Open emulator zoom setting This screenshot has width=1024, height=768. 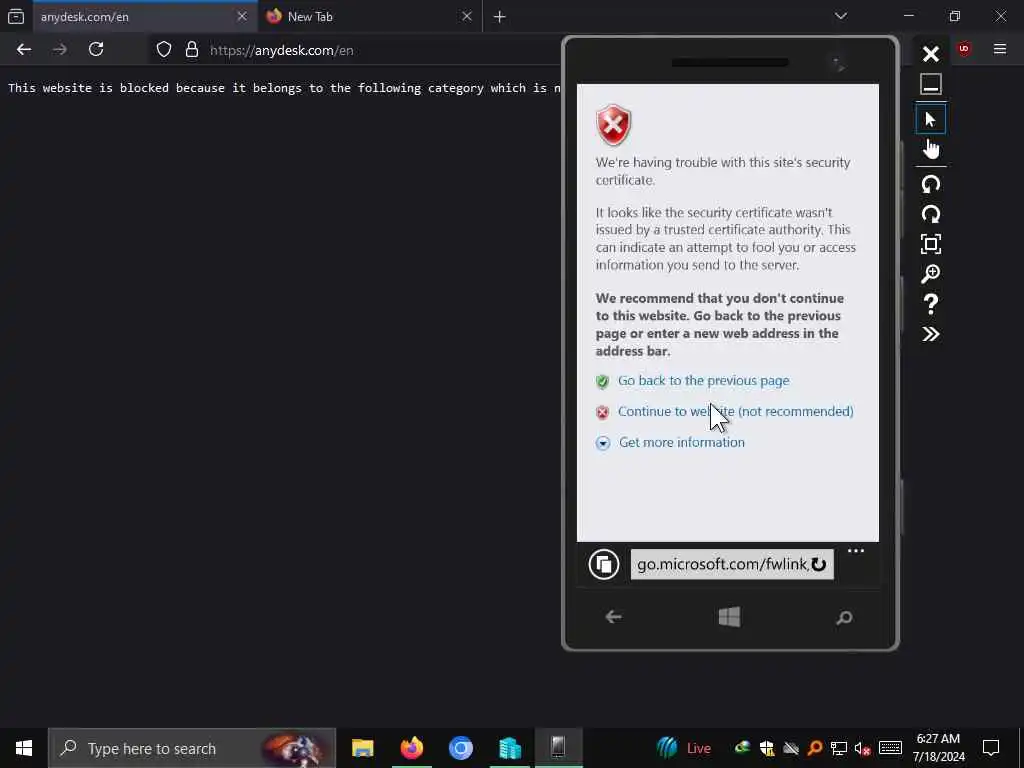931,274
